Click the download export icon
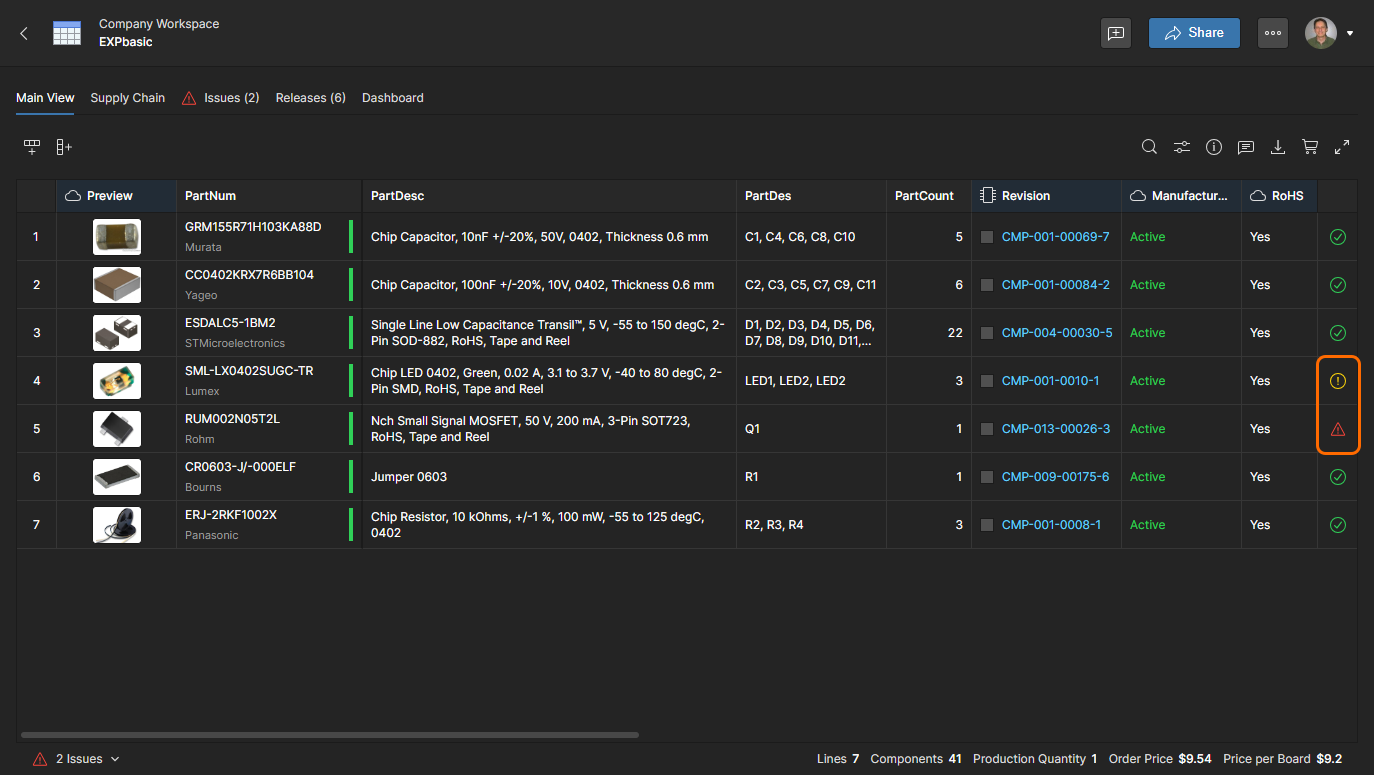1374x775 pixels. point(1278,147)
